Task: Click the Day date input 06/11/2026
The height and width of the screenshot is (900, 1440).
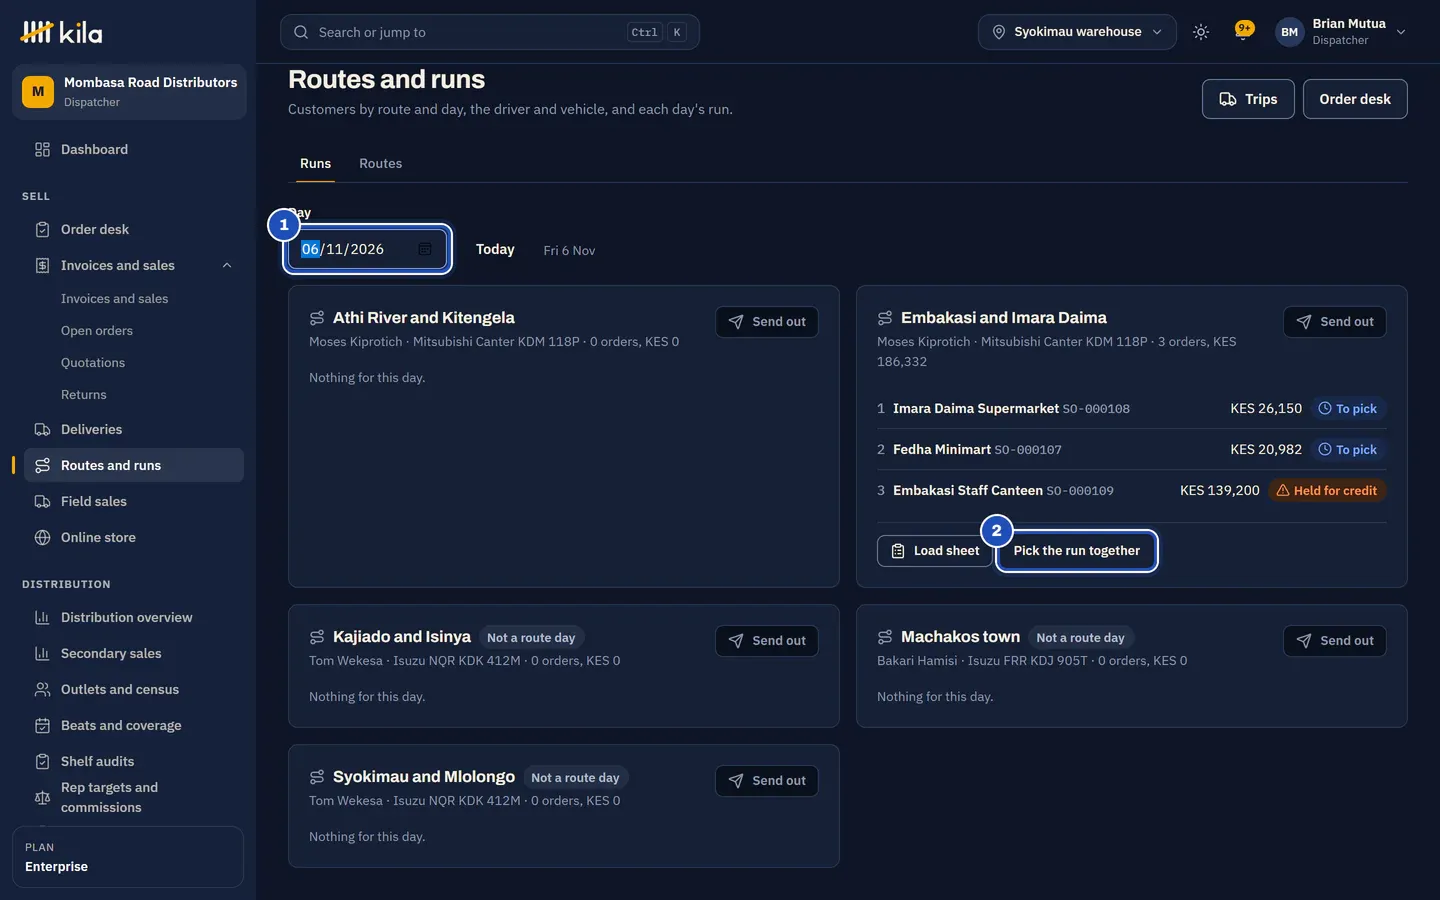Action: [x=368, y=249]
